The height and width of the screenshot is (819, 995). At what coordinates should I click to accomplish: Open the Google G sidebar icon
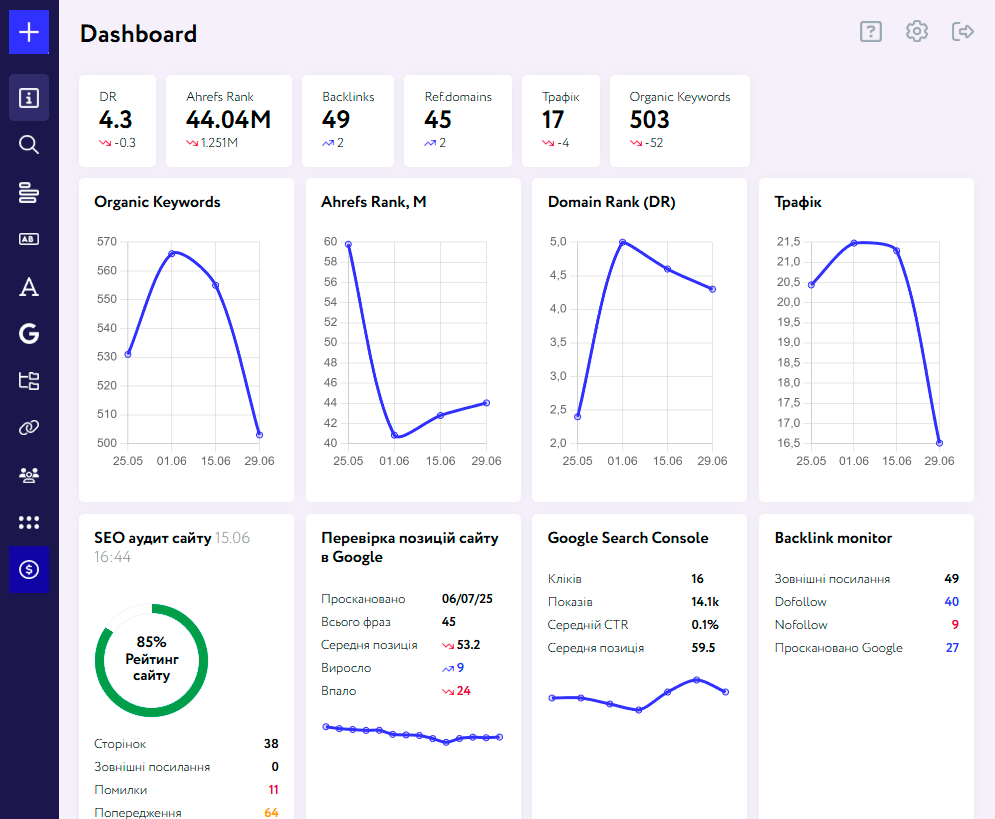click(29, 334)
